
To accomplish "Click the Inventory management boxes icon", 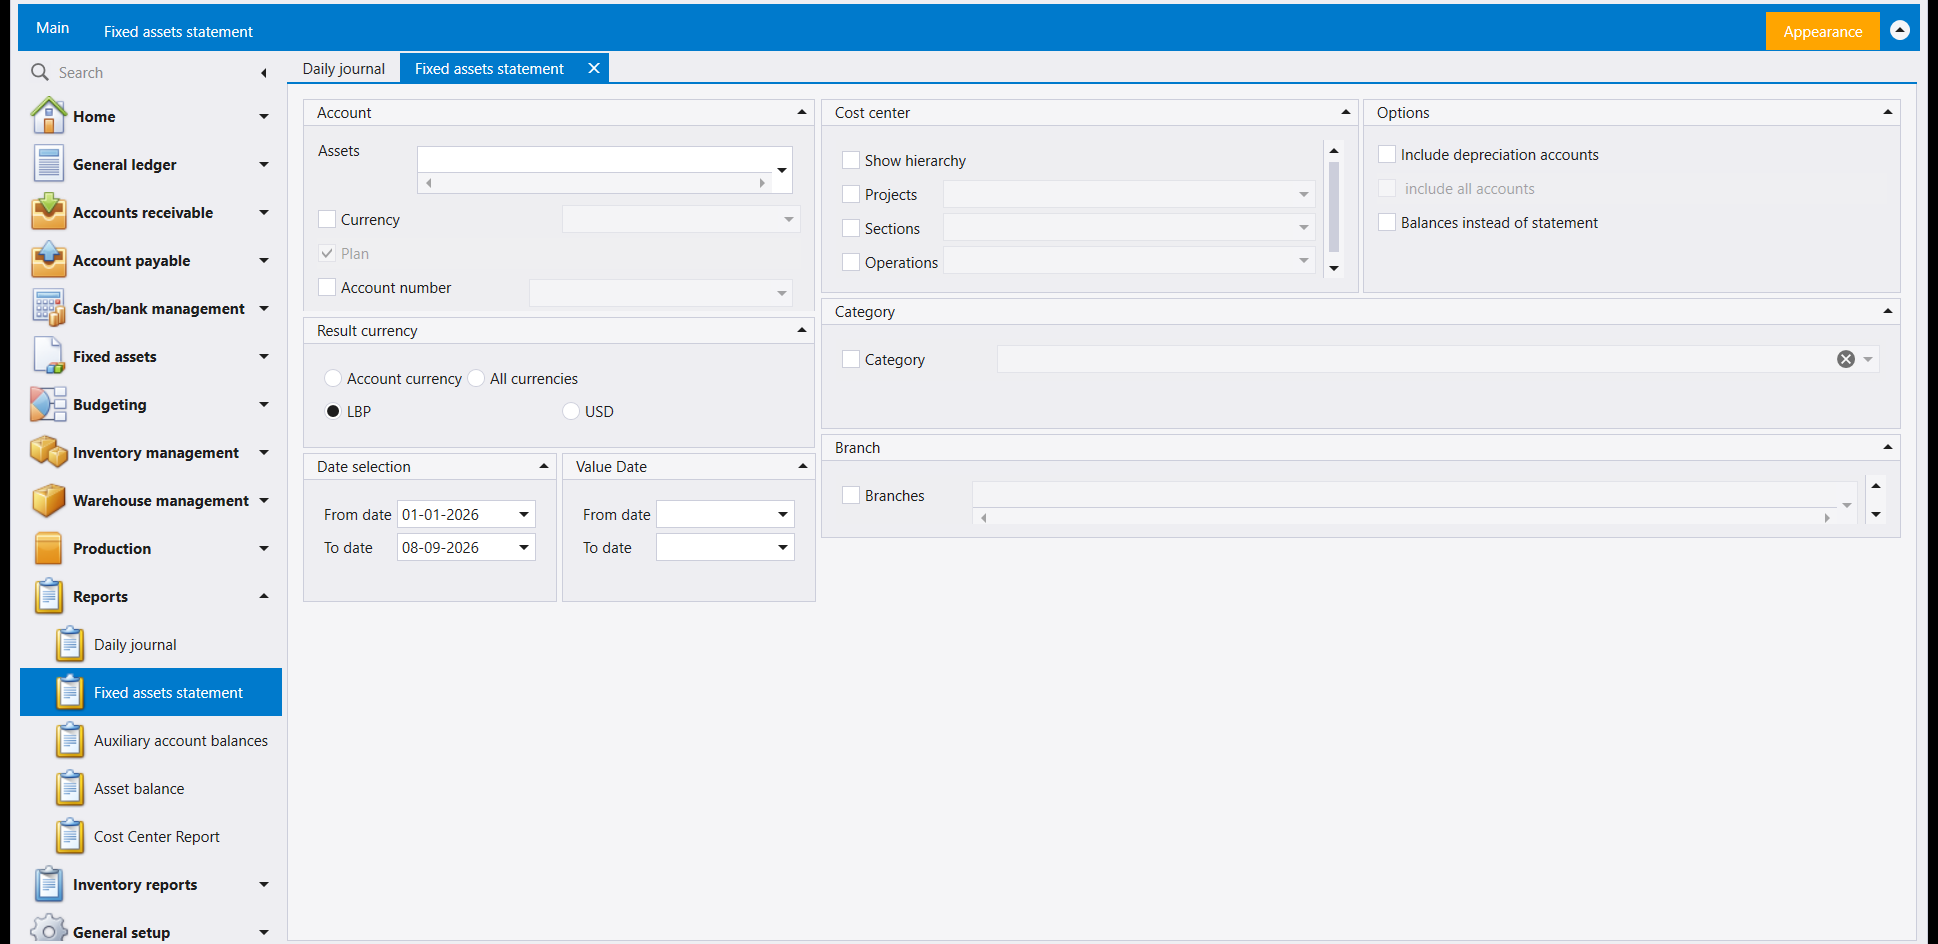I will tap(48, 452).
